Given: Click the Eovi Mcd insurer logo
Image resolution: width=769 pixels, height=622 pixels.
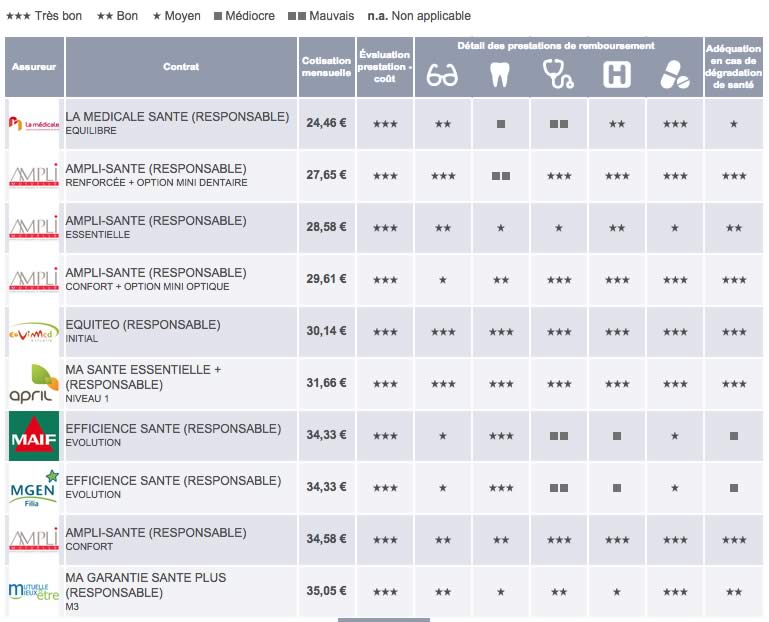Looking at the screenshot, I should (33, 332).
